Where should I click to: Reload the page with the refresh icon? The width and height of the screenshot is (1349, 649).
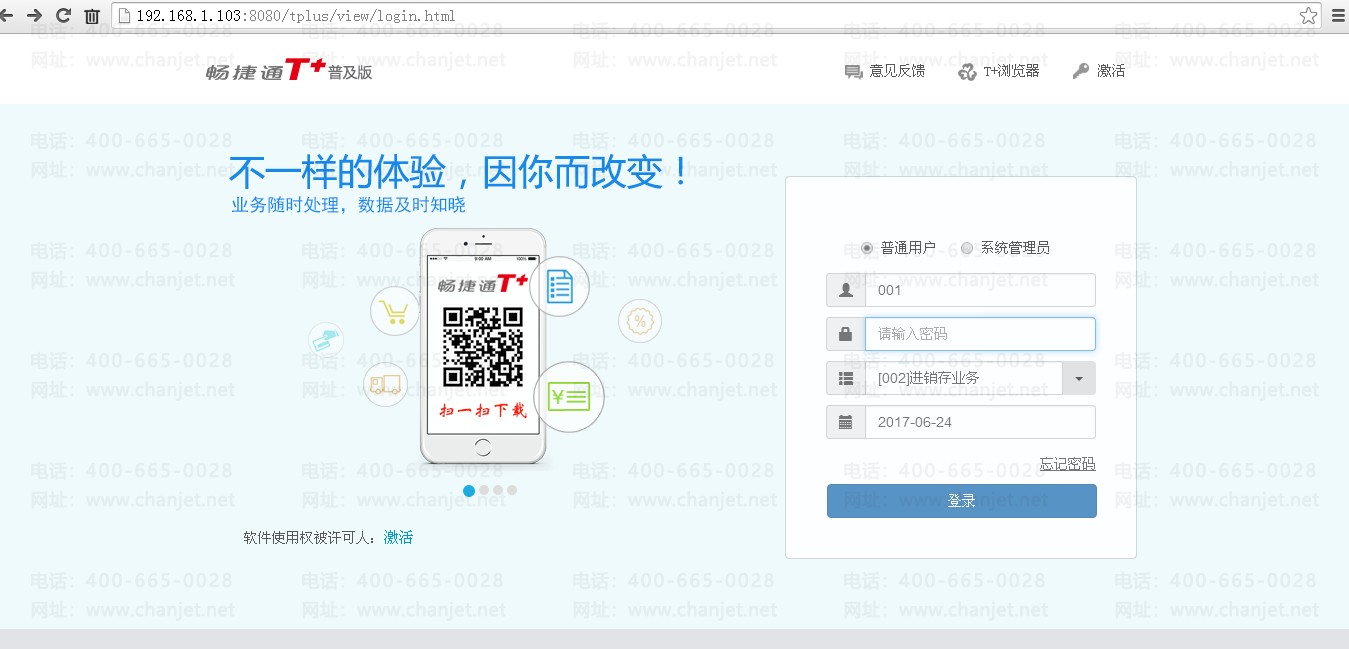[x=64, y=15]
